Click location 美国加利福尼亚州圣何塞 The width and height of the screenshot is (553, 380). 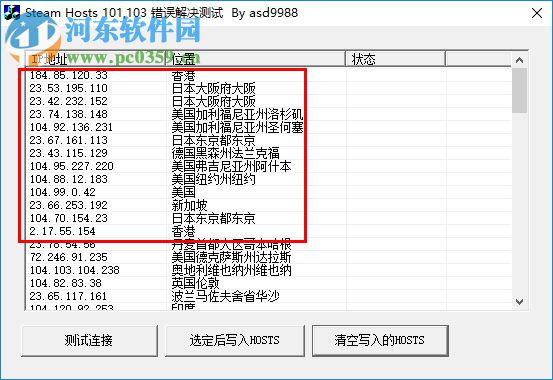click(237, 127)
